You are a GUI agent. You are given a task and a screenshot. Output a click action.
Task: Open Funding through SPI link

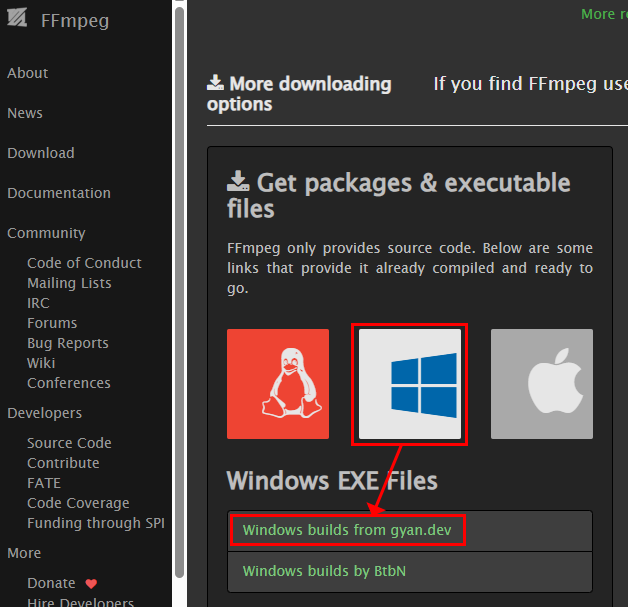point(96,523)
